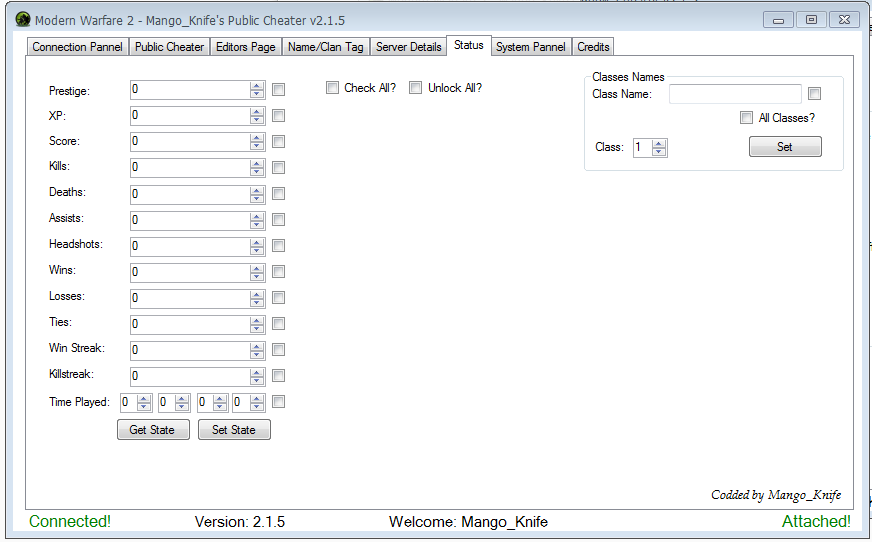The height and width of the screenshot is (542, 872).
Task: Open the Server Details tab
Action: (408, 47)
